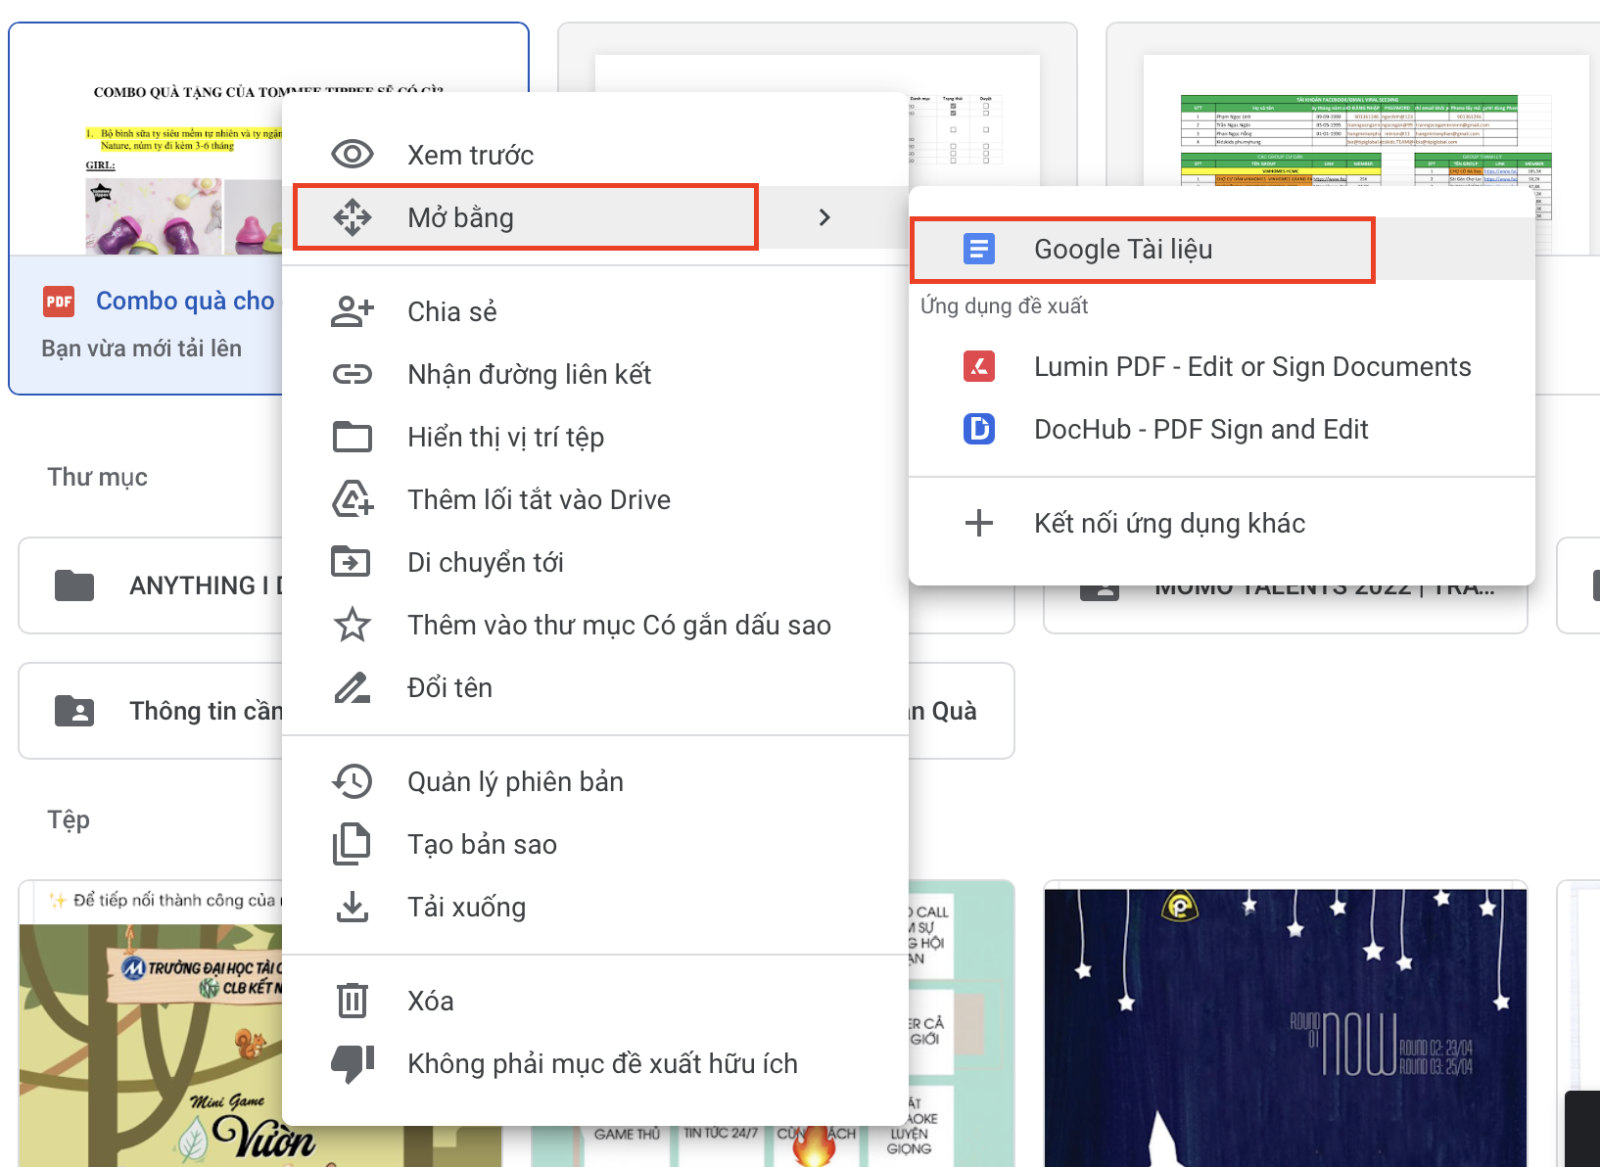Click the Google Docs blue icon

pyautogui.click(x=979, y=248)
